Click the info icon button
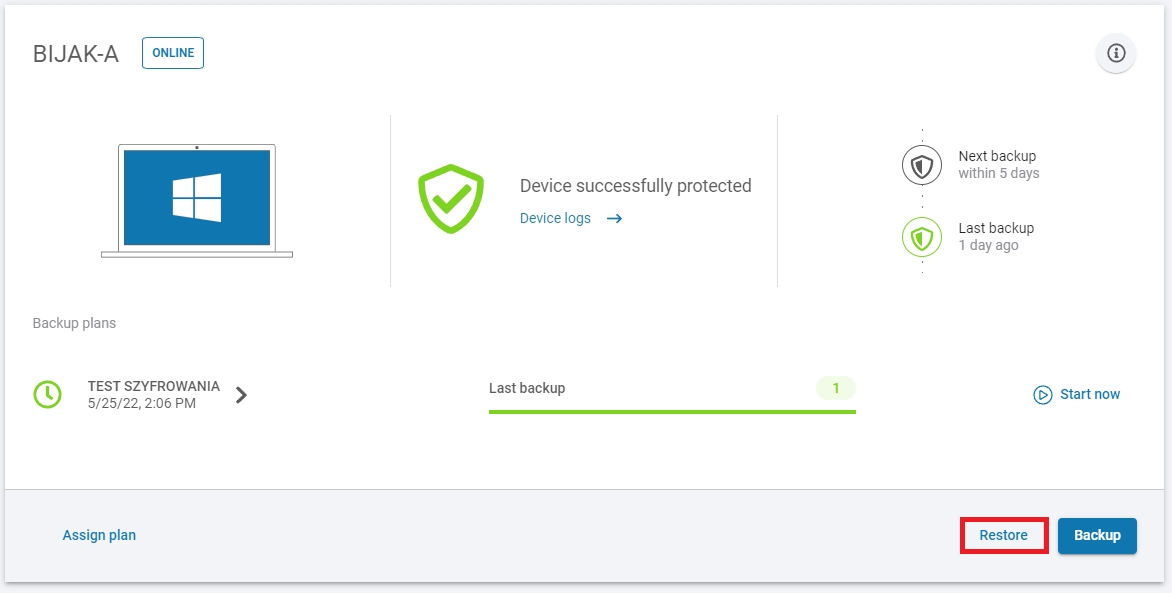 [1116, 53]
